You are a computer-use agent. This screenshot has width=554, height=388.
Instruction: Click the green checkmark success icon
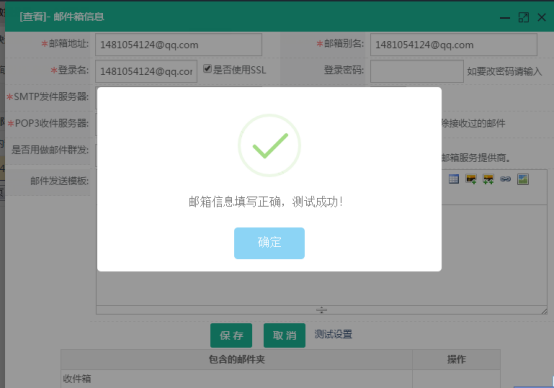pos(269,145)
